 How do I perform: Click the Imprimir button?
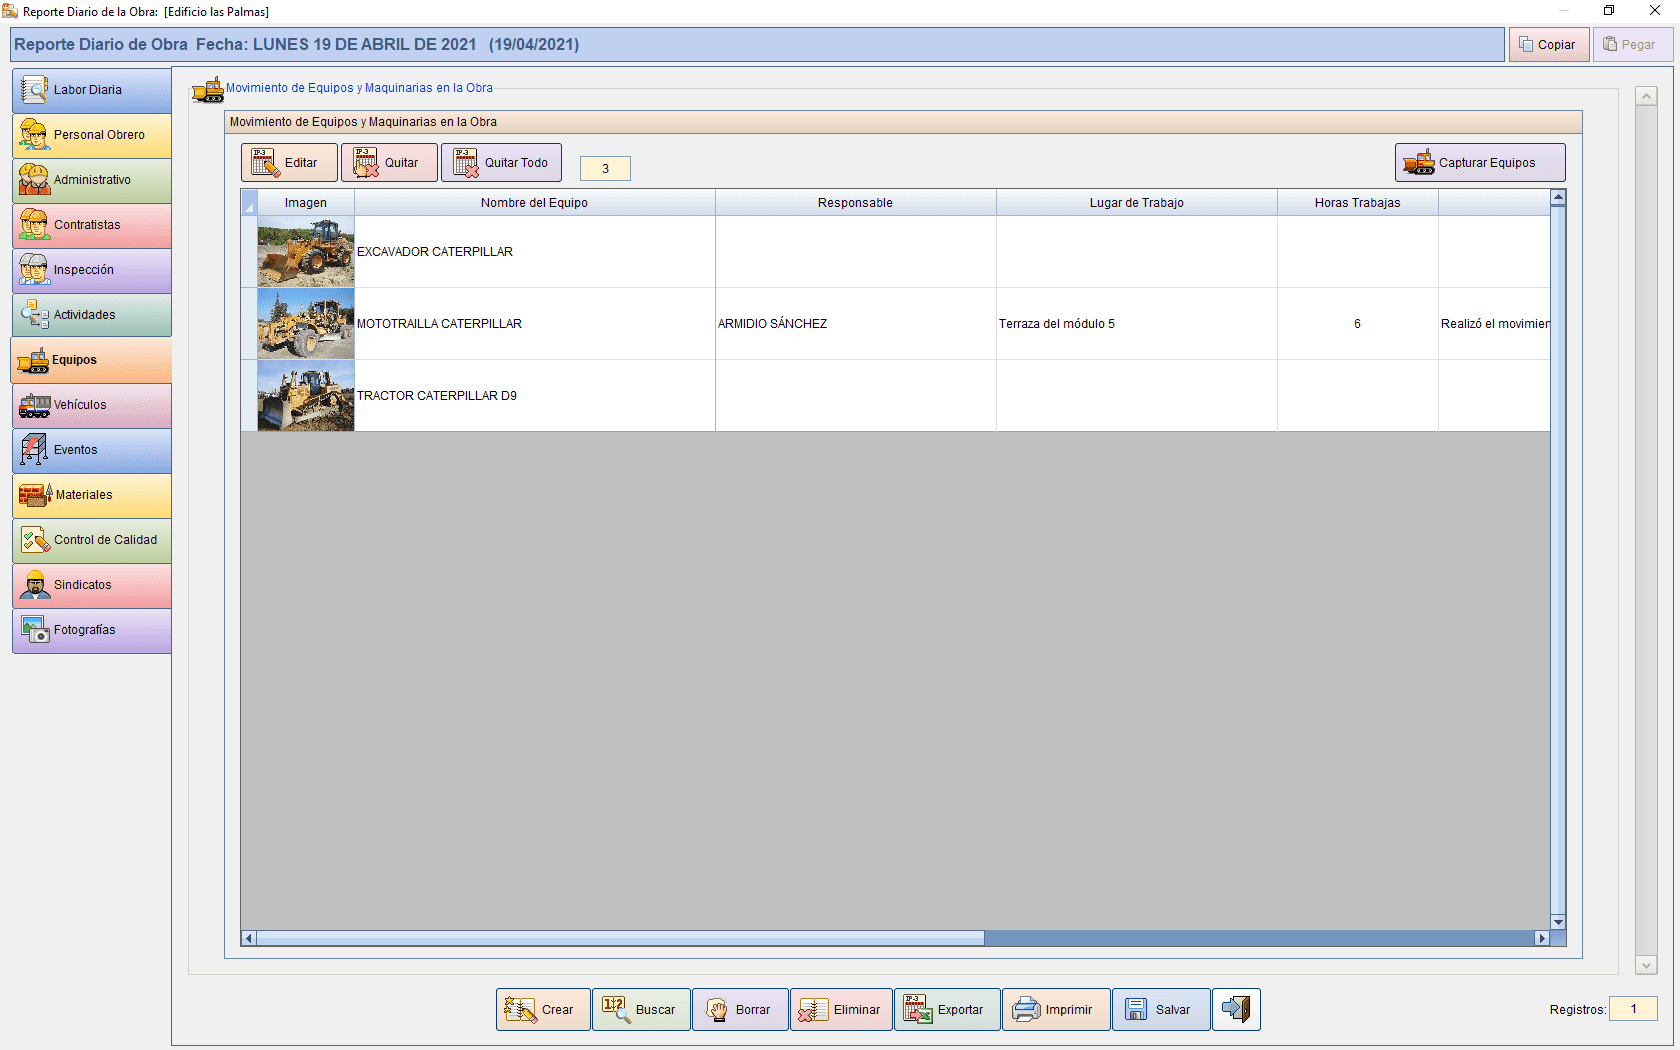point(1056,1009)
